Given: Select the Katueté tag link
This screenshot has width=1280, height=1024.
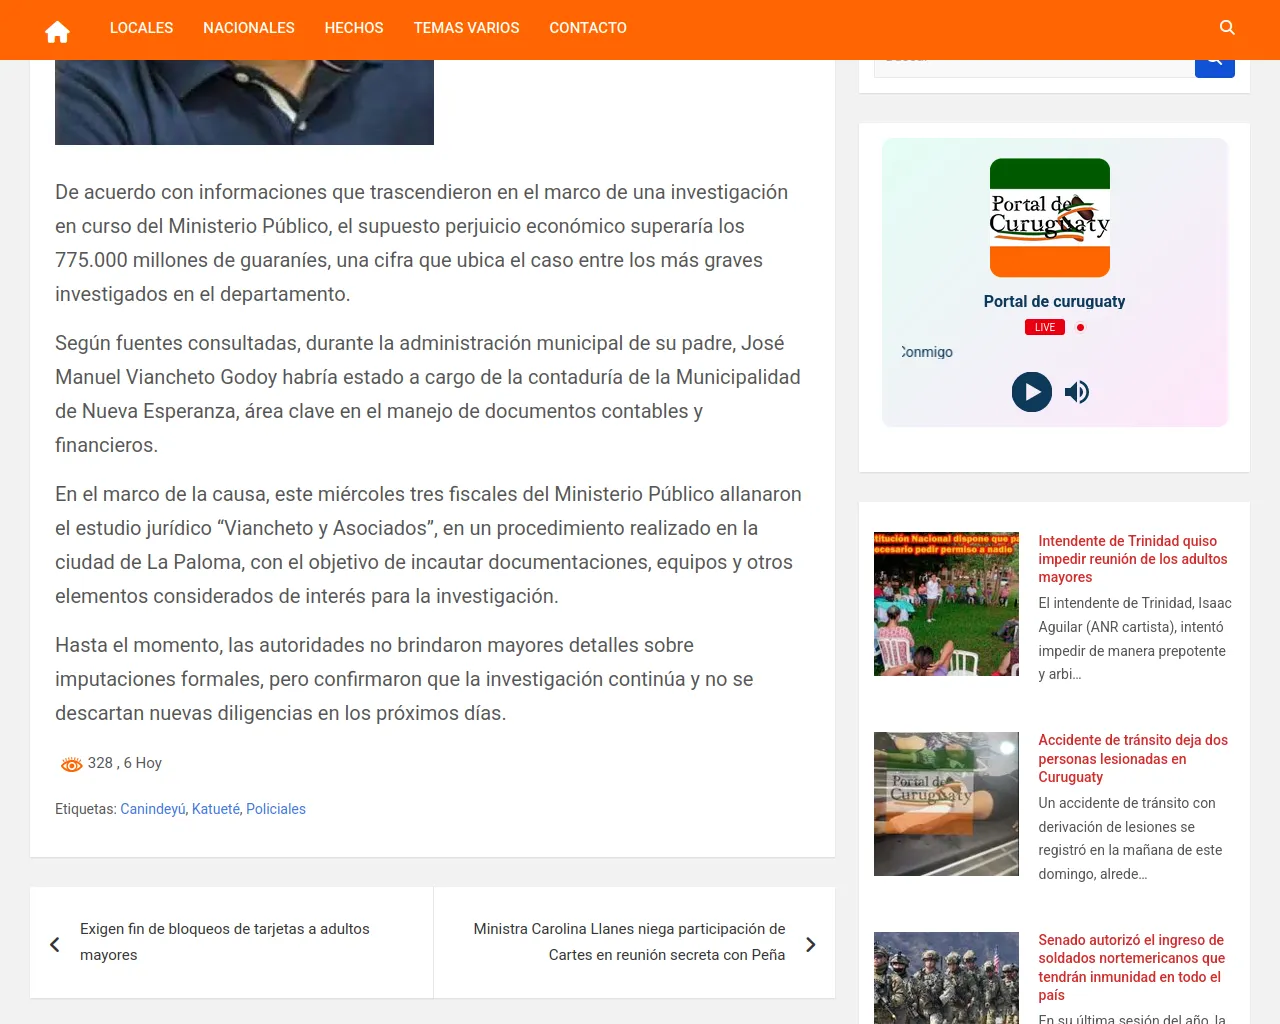Looking at the screenshot, I should (x=215, y=809).
